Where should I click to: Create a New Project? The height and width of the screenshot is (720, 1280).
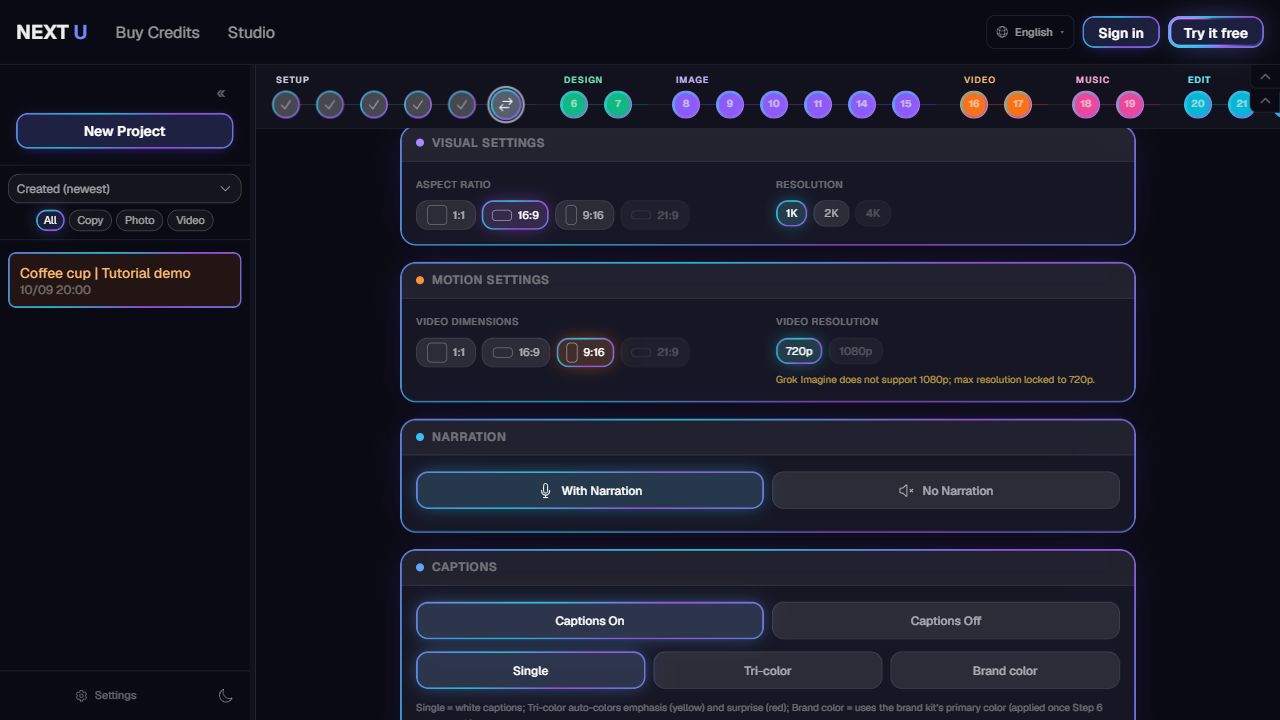click(125, 131)
